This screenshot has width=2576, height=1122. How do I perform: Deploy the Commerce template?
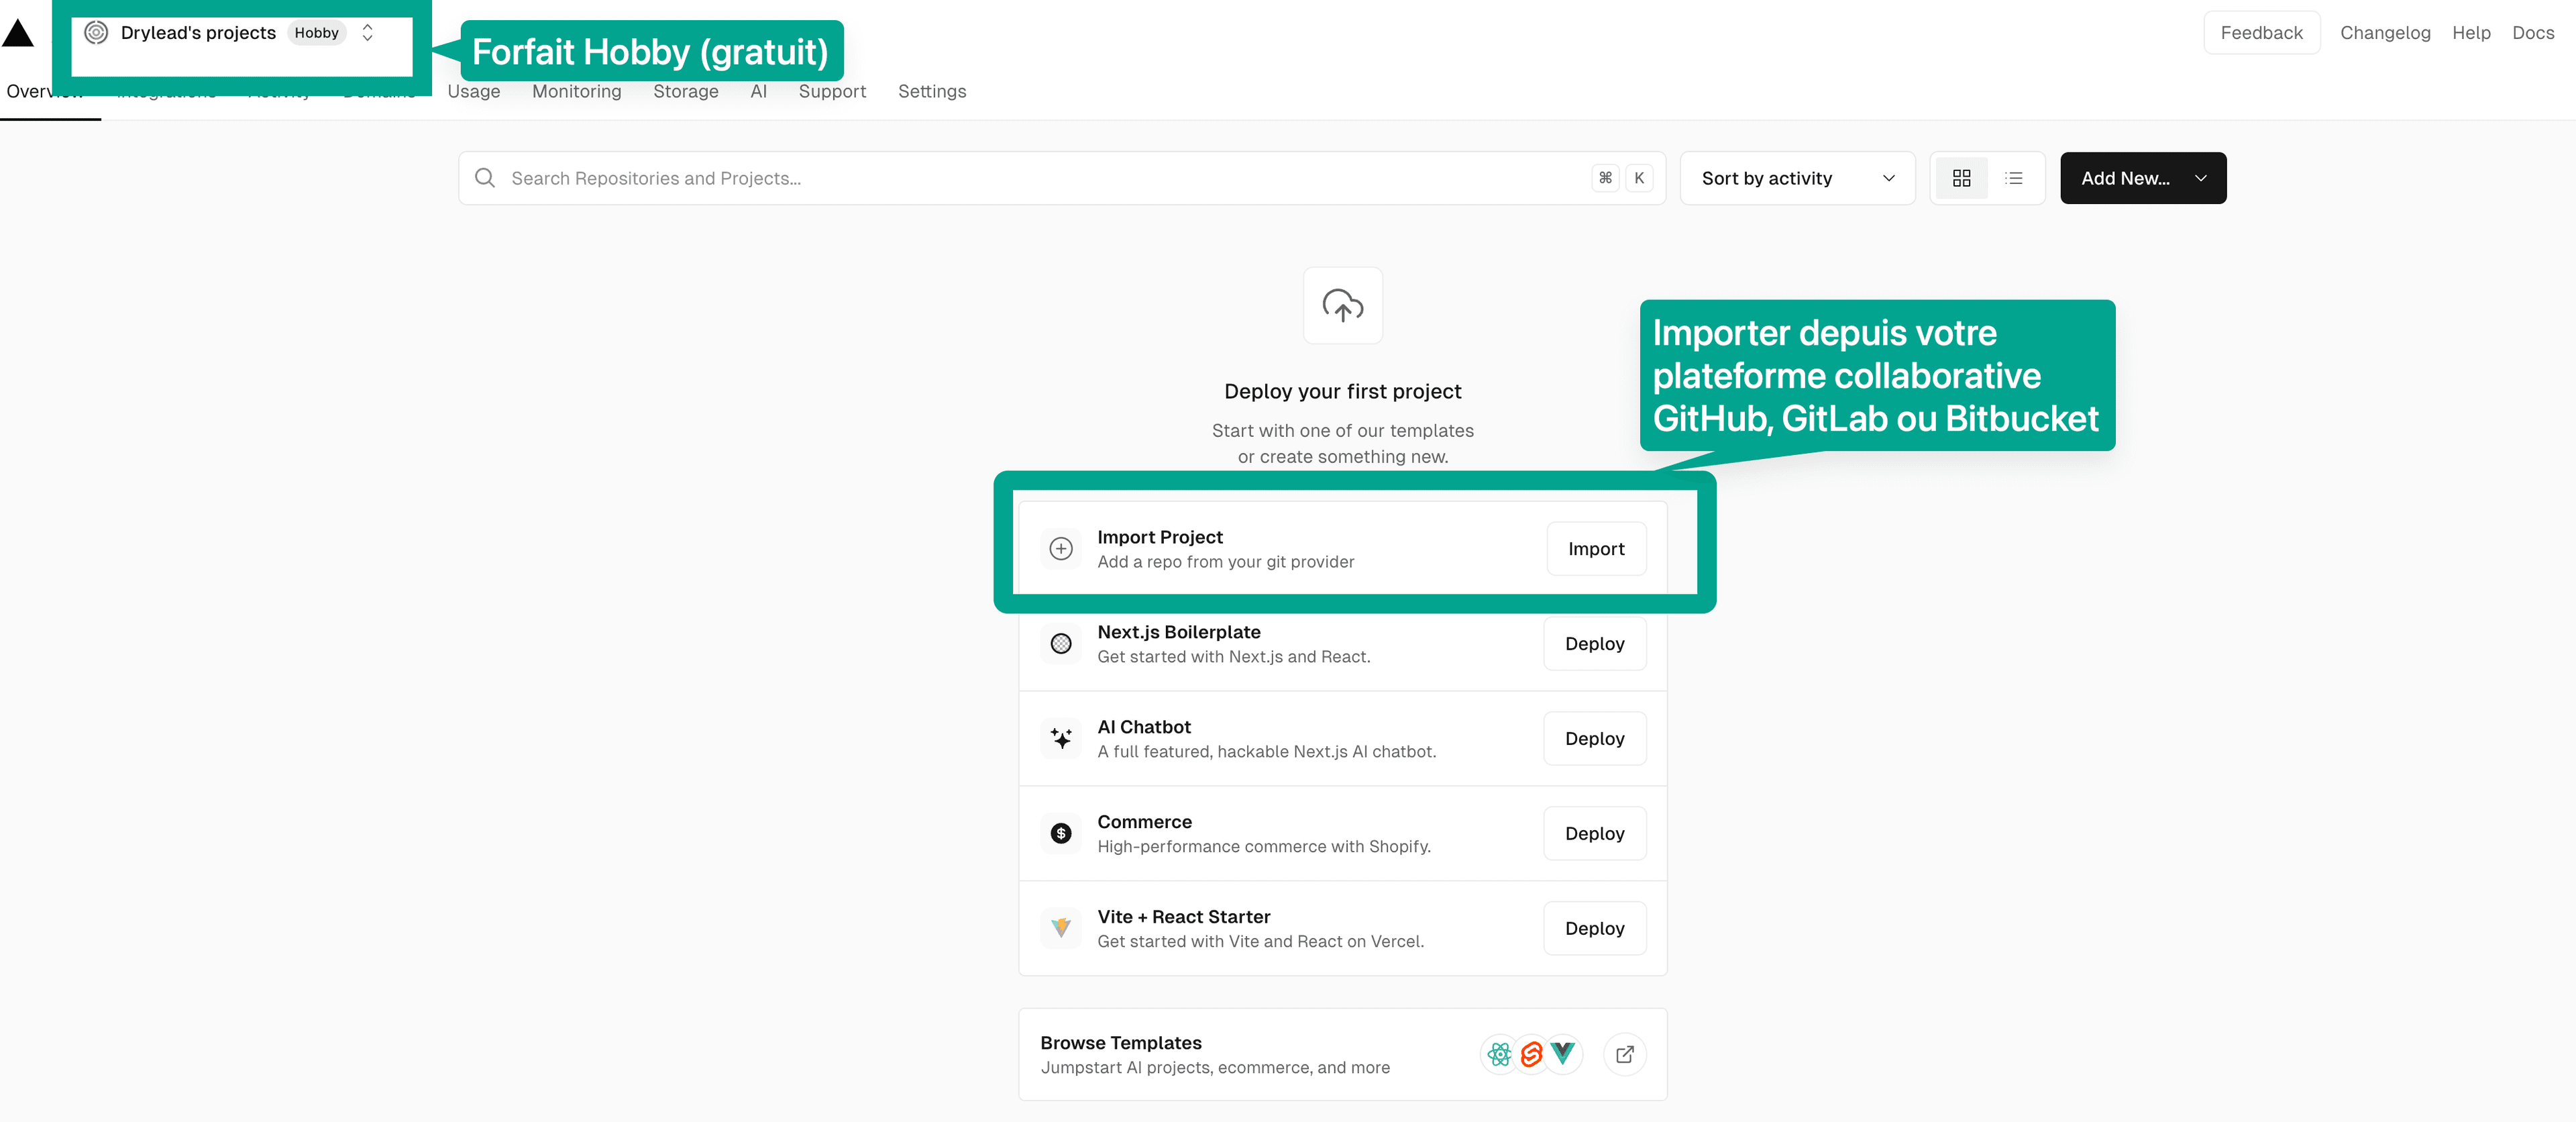point(1595,834)
